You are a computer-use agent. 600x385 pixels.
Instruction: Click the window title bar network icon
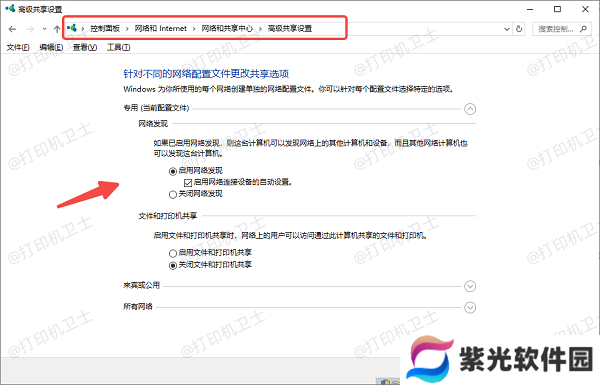tap(10, 8)
